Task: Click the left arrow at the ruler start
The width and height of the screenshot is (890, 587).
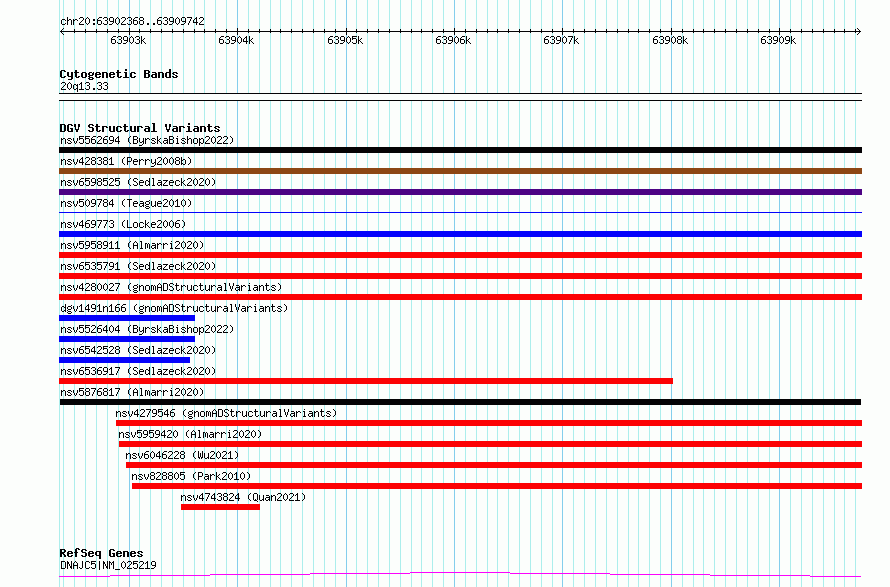Action: pyautogui.click(x=62, y=32)
